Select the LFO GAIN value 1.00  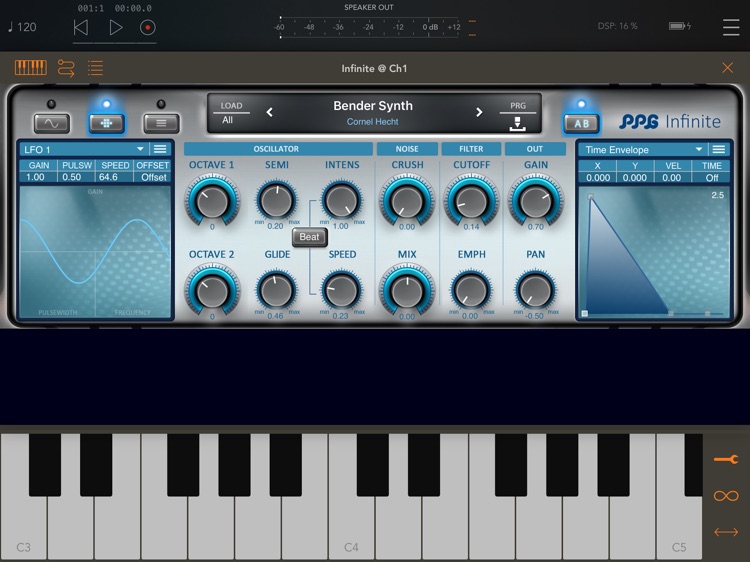[x=37, y=177]
